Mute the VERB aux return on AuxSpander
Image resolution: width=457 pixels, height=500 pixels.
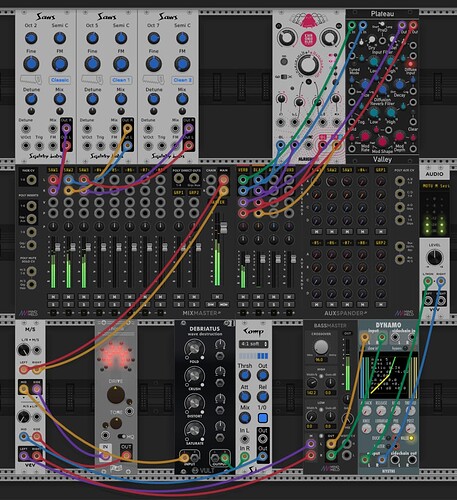pyautogui.click(x=243, y=296)
